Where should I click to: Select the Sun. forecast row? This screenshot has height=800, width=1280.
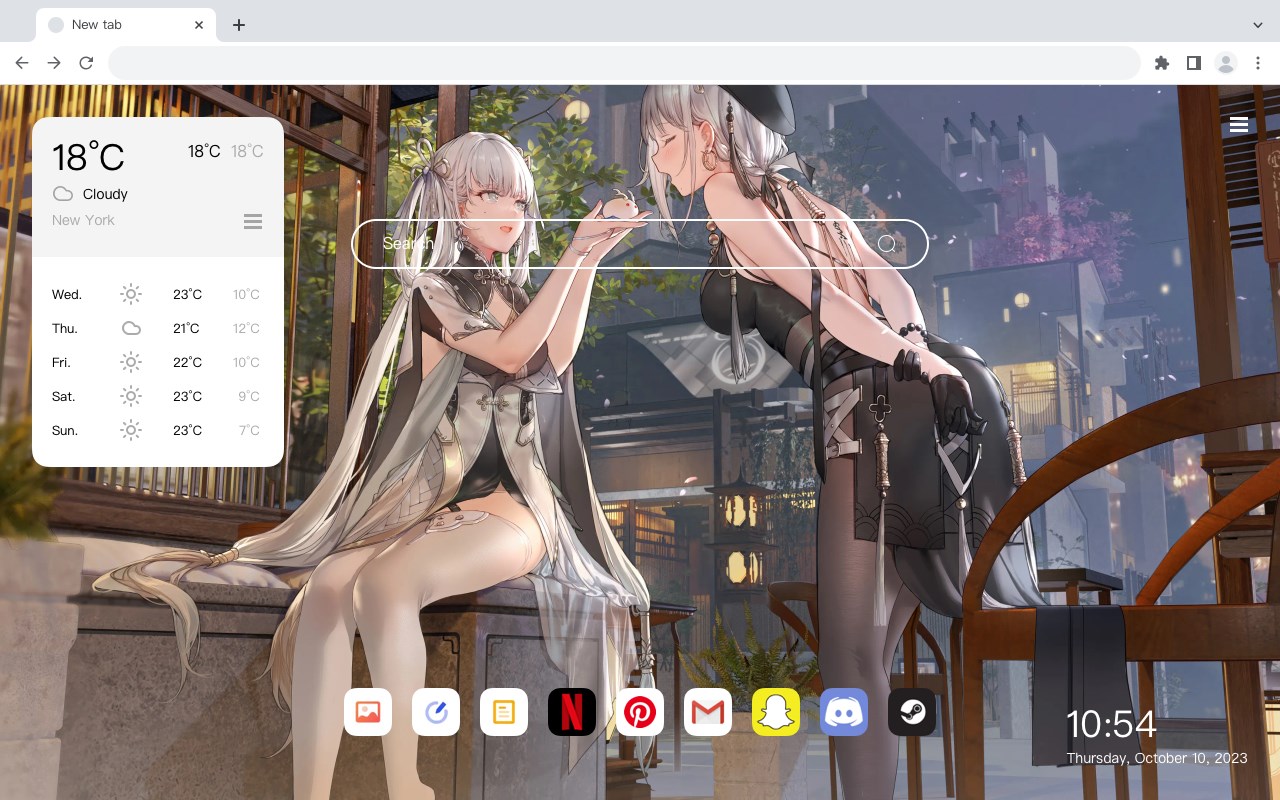click(157, 430)
